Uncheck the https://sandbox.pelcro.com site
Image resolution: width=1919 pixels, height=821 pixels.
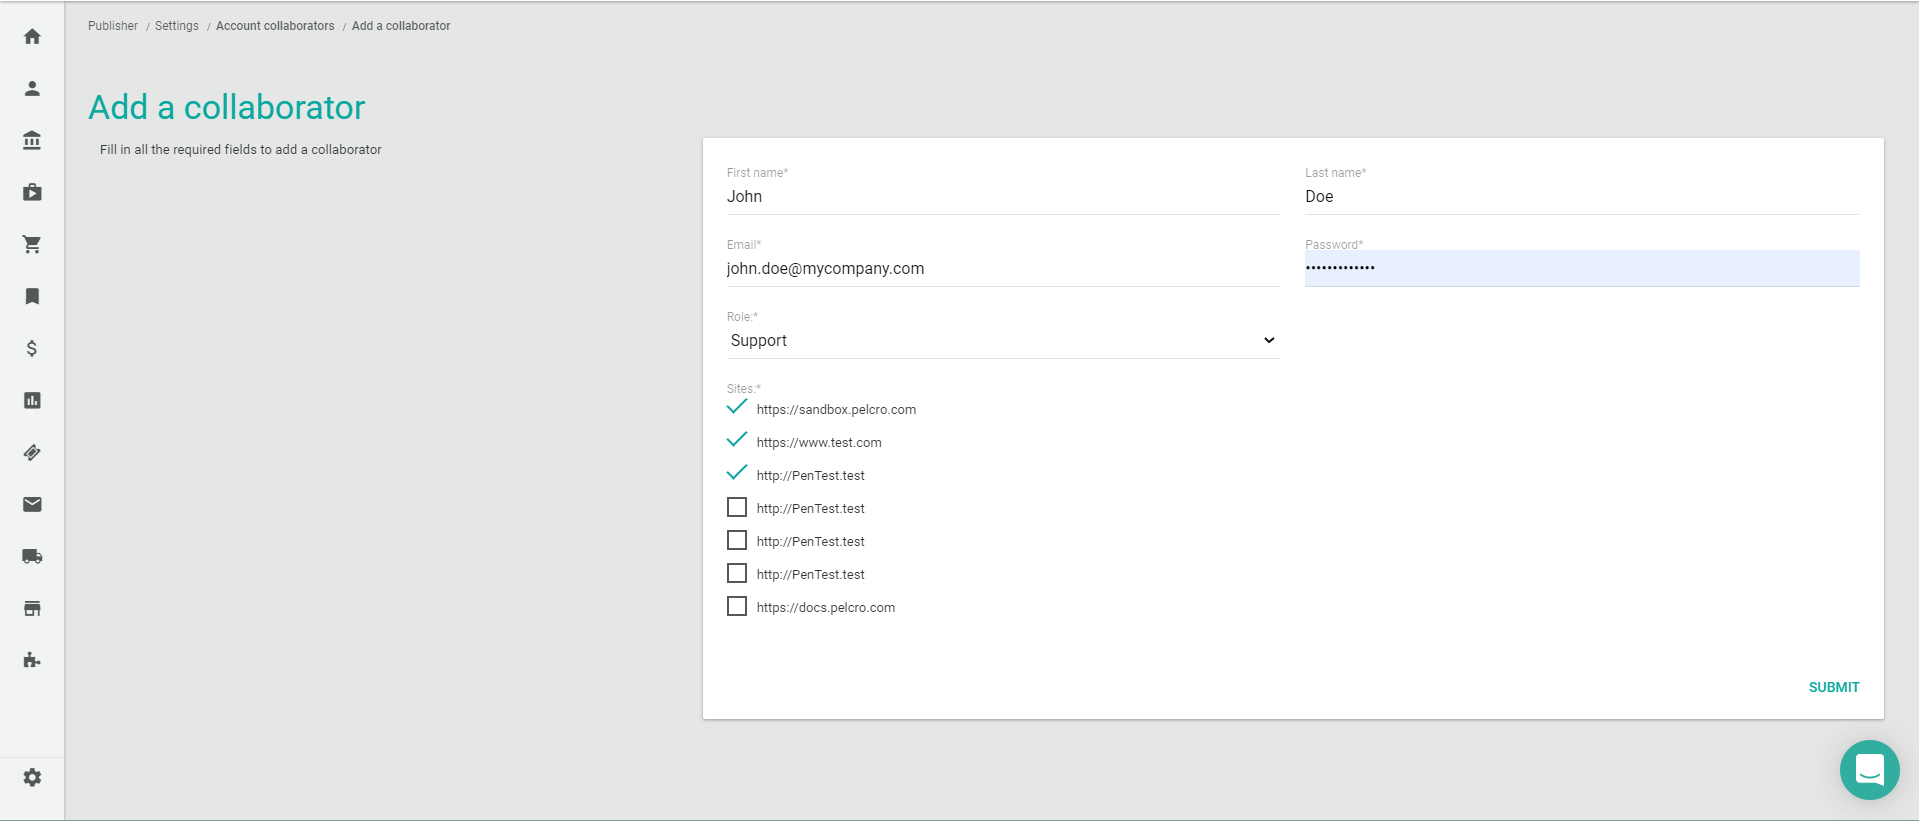point(737,408)
